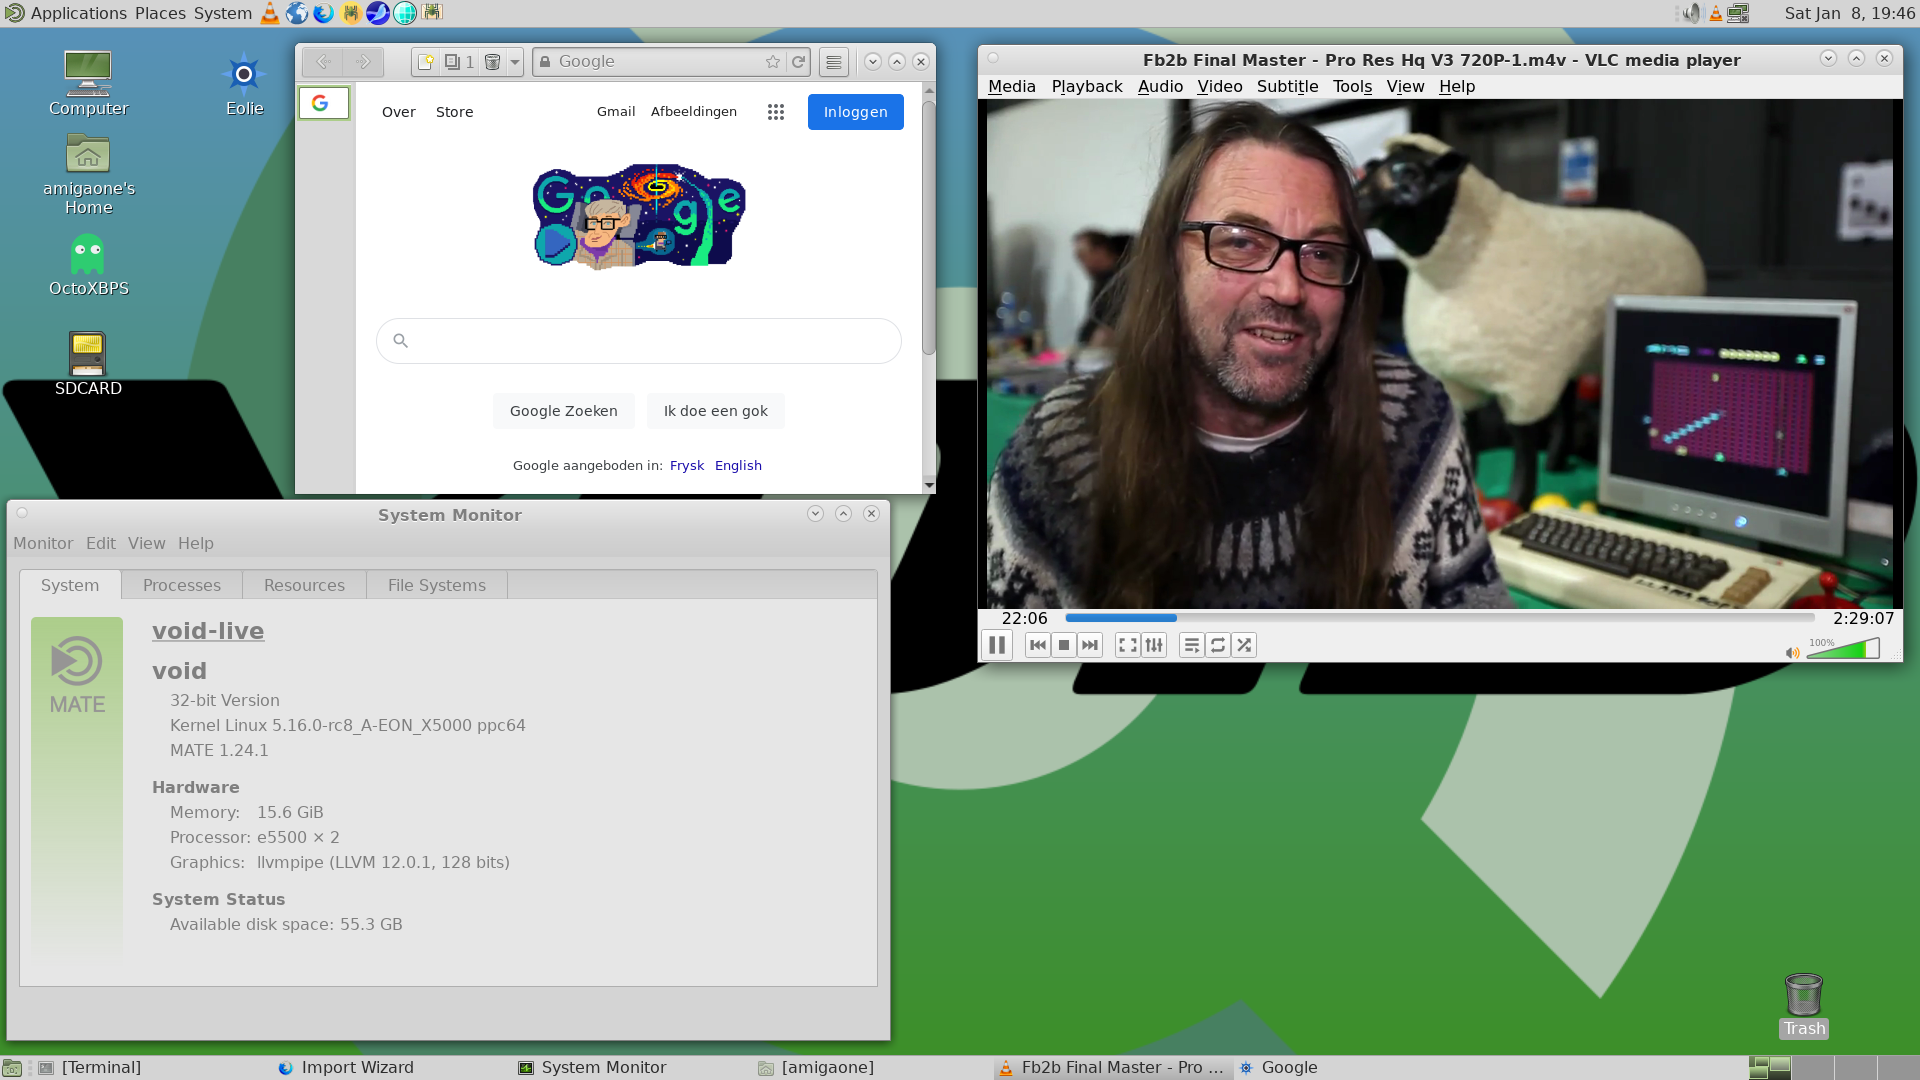Open the Google apps grid
Viewport: 1920px width, 1080px height.
pyautogui.click(x=776, y=112)
